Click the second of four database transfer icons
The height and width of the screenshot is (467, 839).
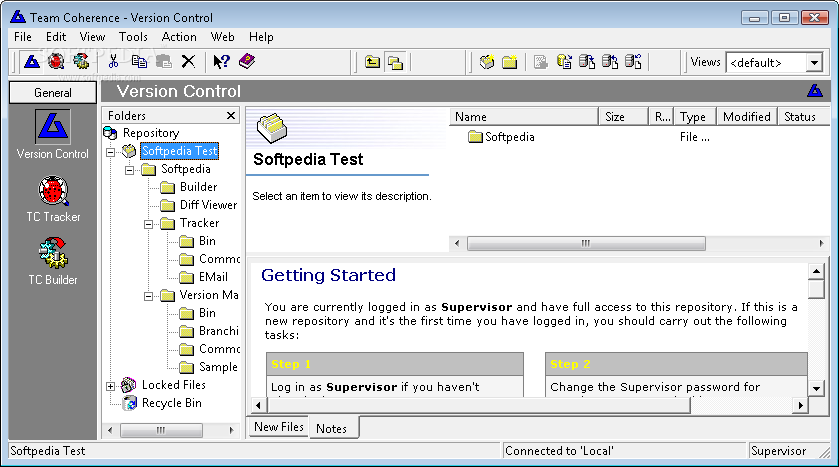[587, 63]
